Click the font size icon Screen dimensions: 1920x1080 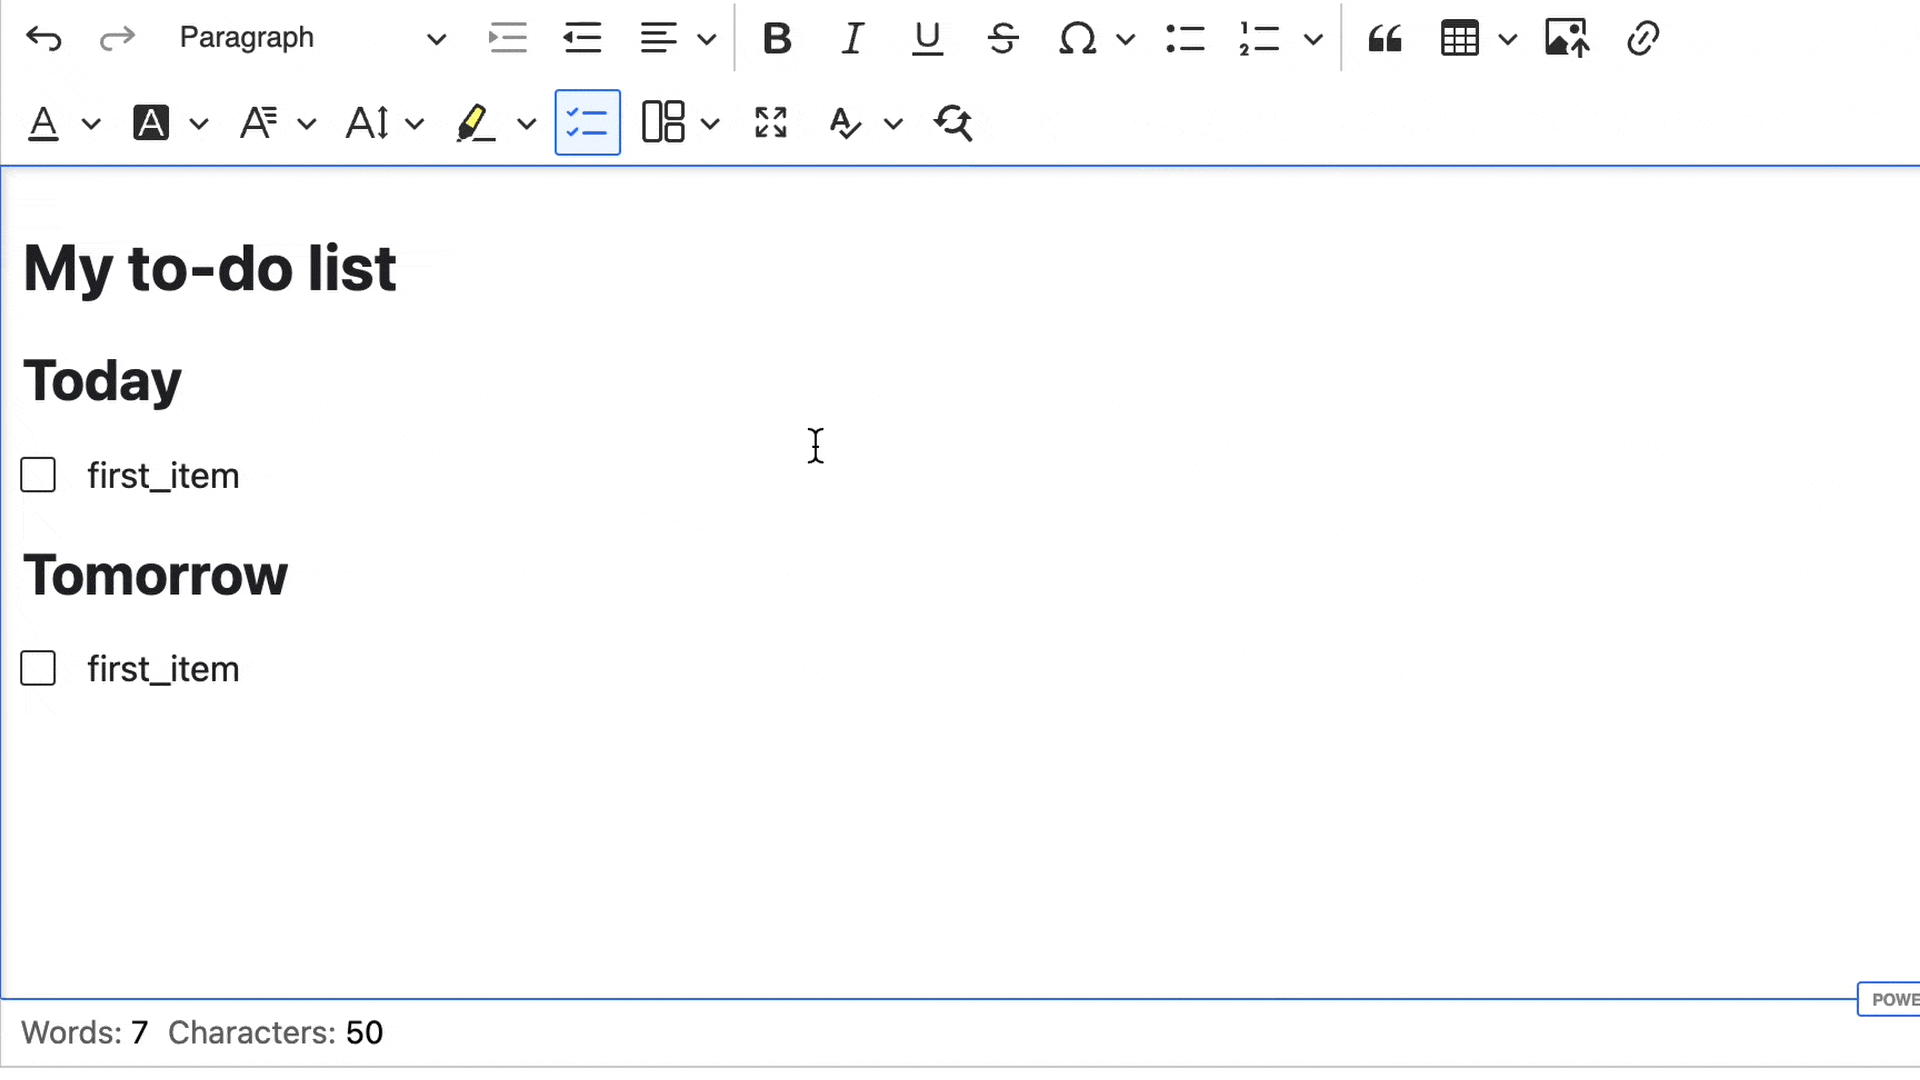(x=367, y=123)
